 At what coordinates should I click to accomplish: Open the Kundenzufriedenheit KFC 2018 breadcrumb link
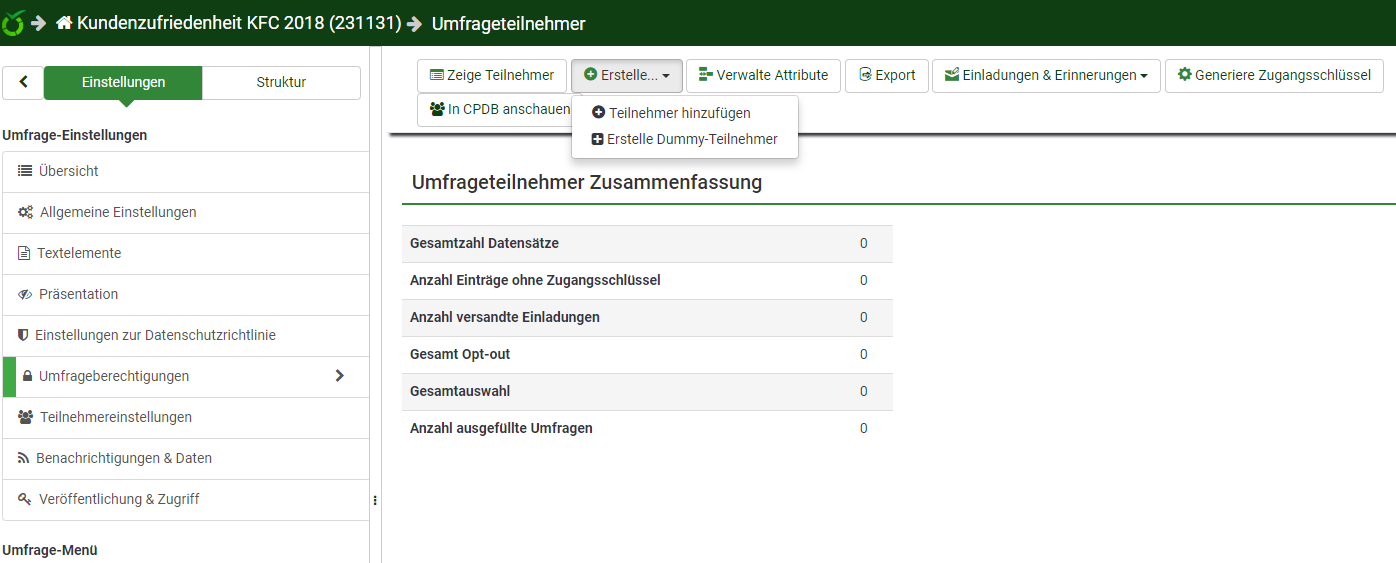tap(238, 23)
